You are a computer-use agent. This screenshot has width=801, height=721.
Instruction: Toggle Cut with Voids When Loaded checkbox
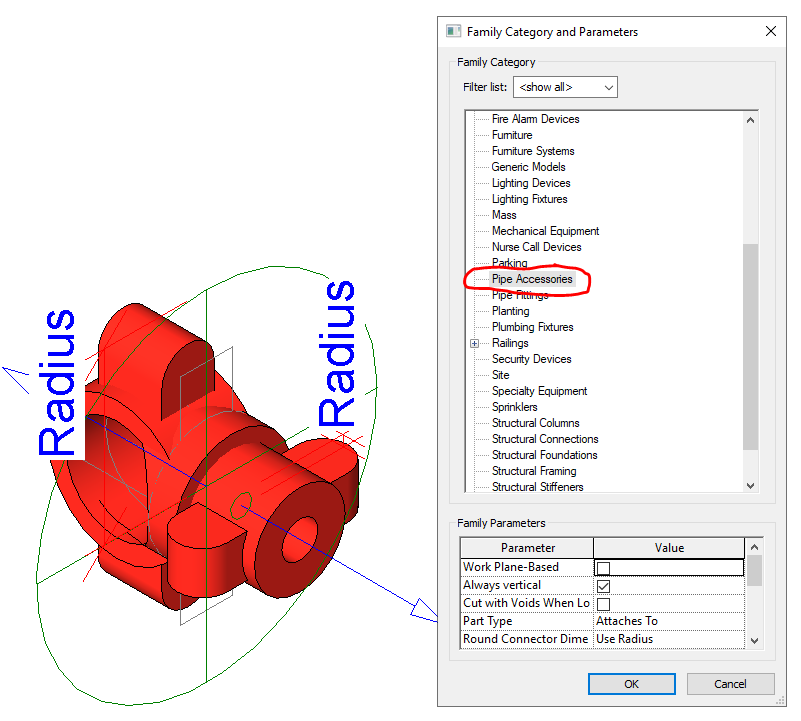coord(603,604)
